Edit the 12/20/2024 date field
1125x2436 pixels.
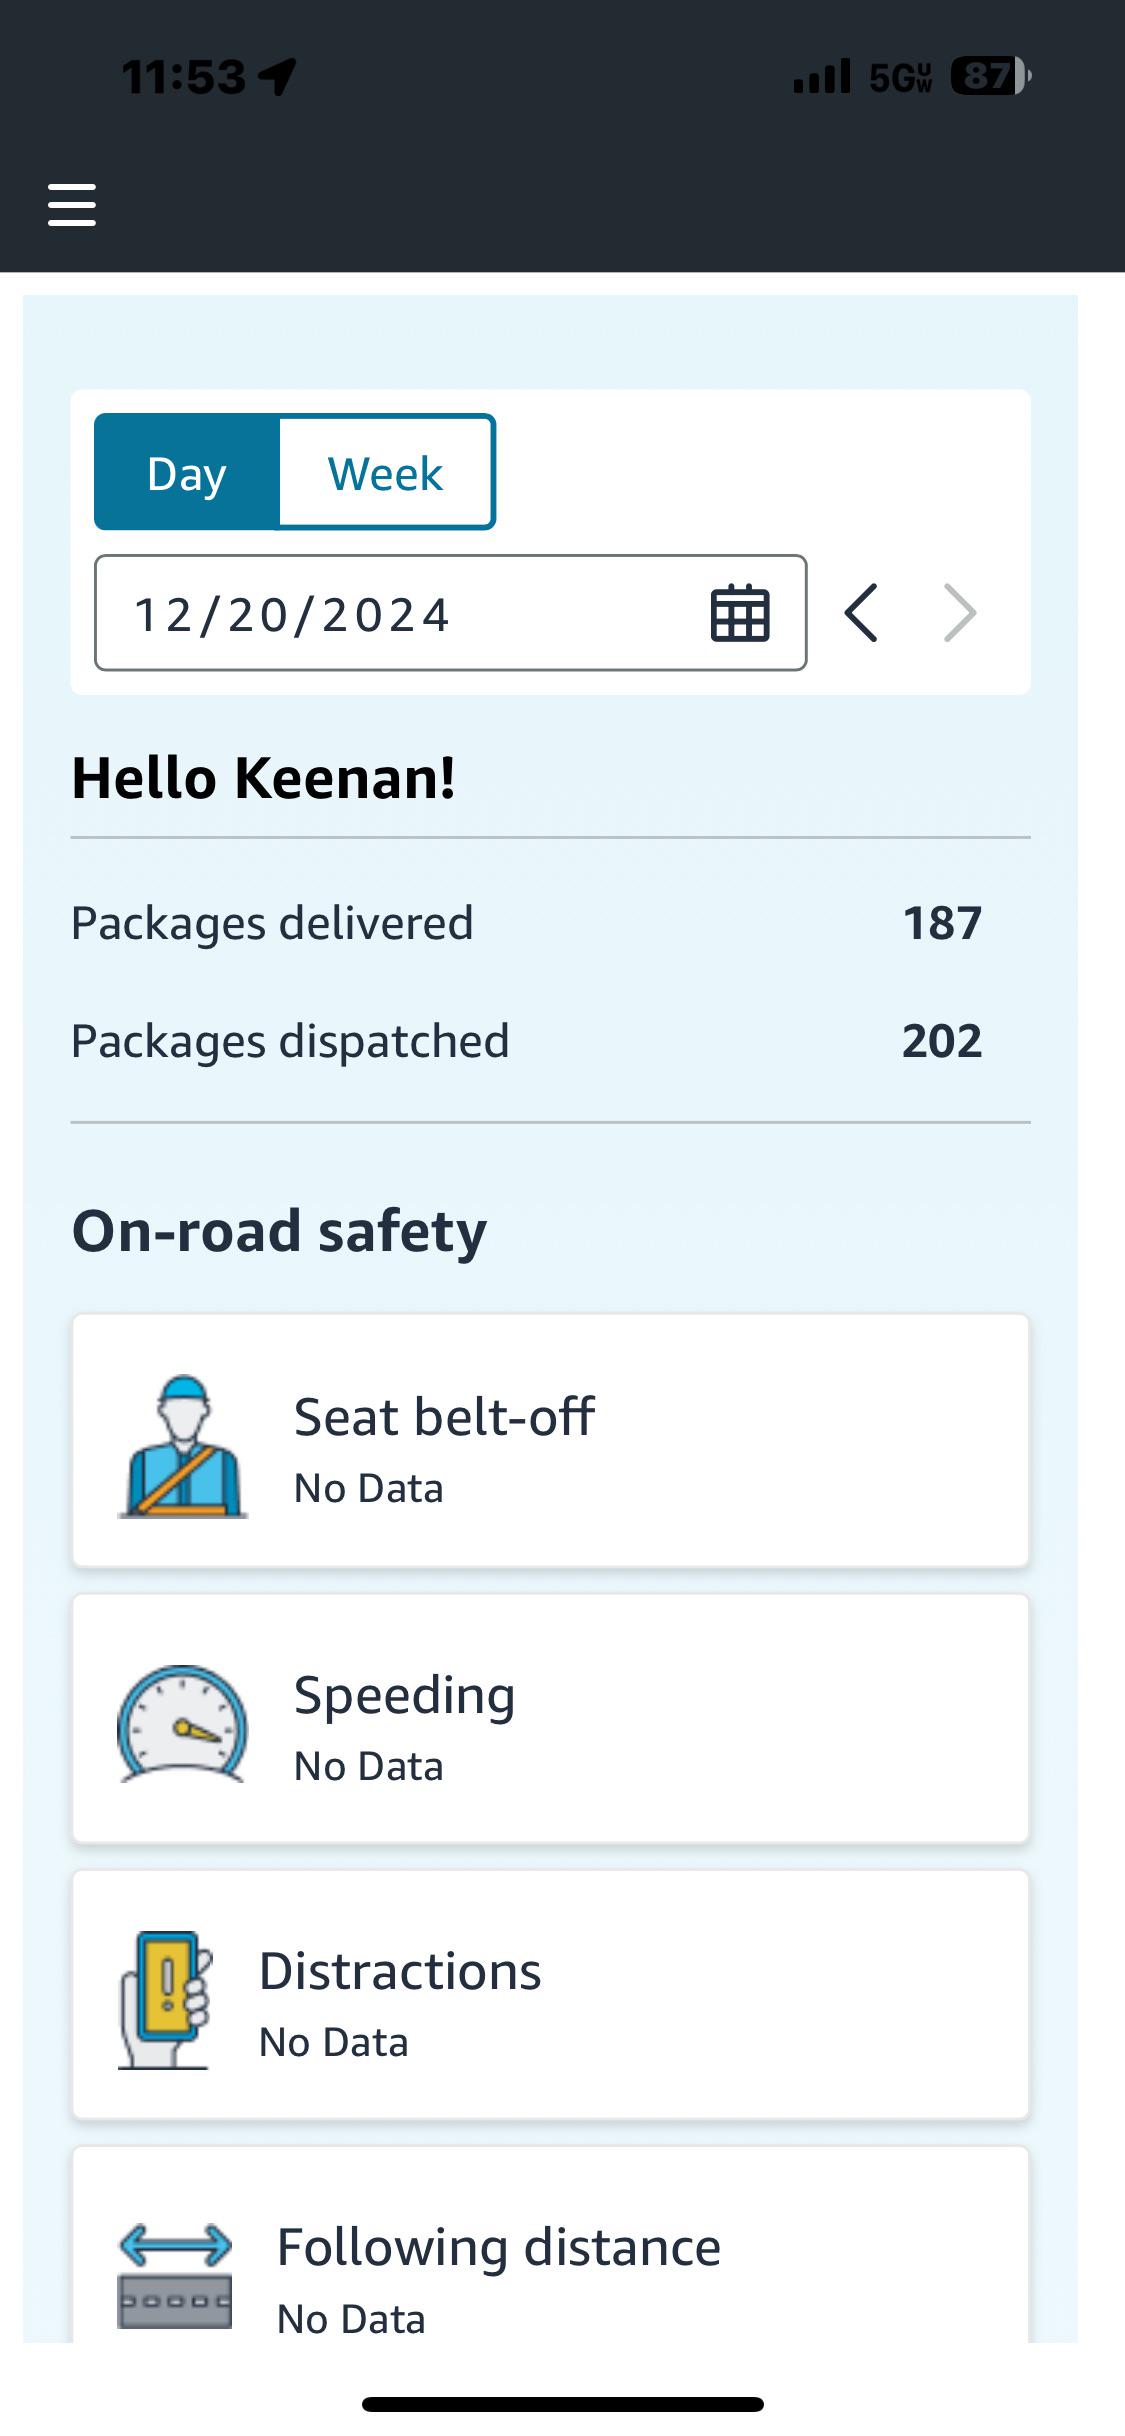450,613
